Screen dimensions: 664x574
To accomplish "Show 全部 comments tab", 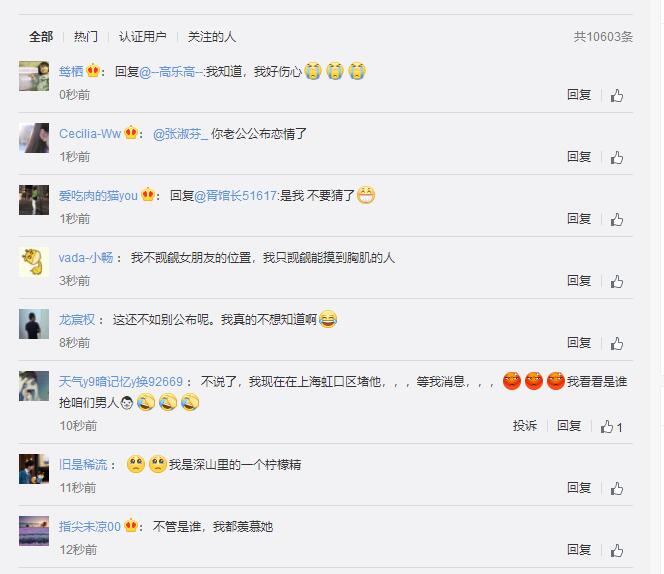I will click(41, 37).
